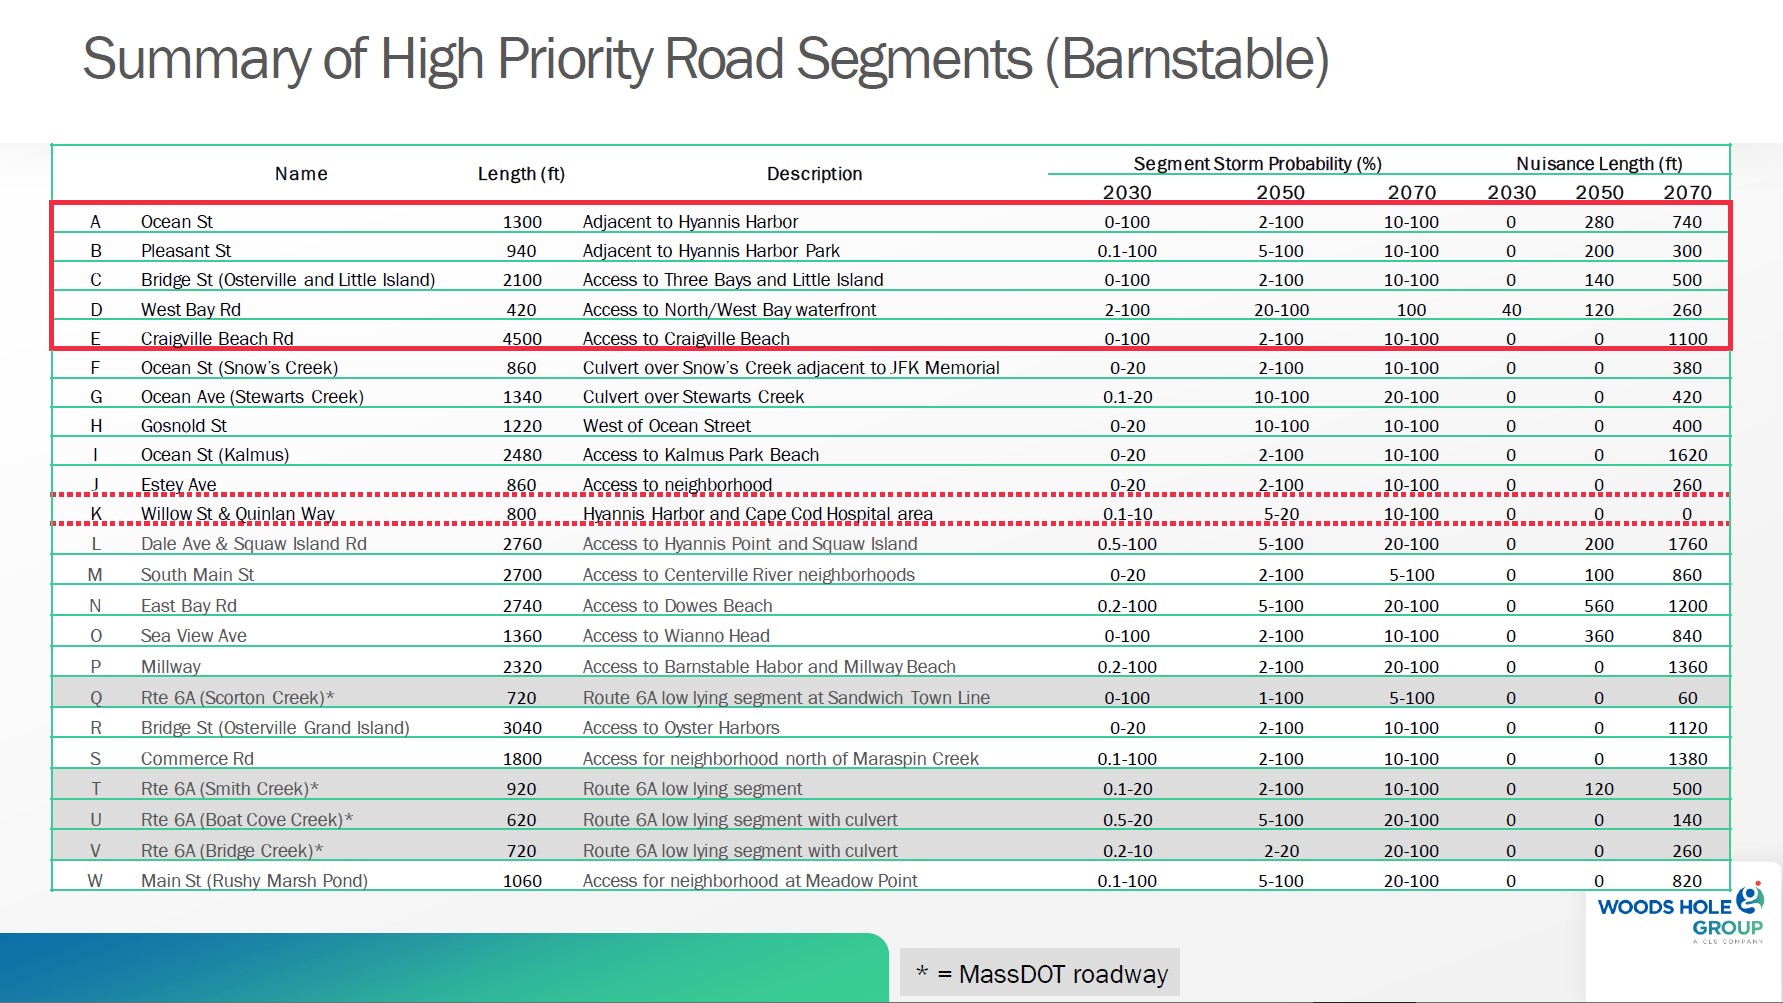Click the 2070 nuisance value '1760'

click(x=1687, y=544)
